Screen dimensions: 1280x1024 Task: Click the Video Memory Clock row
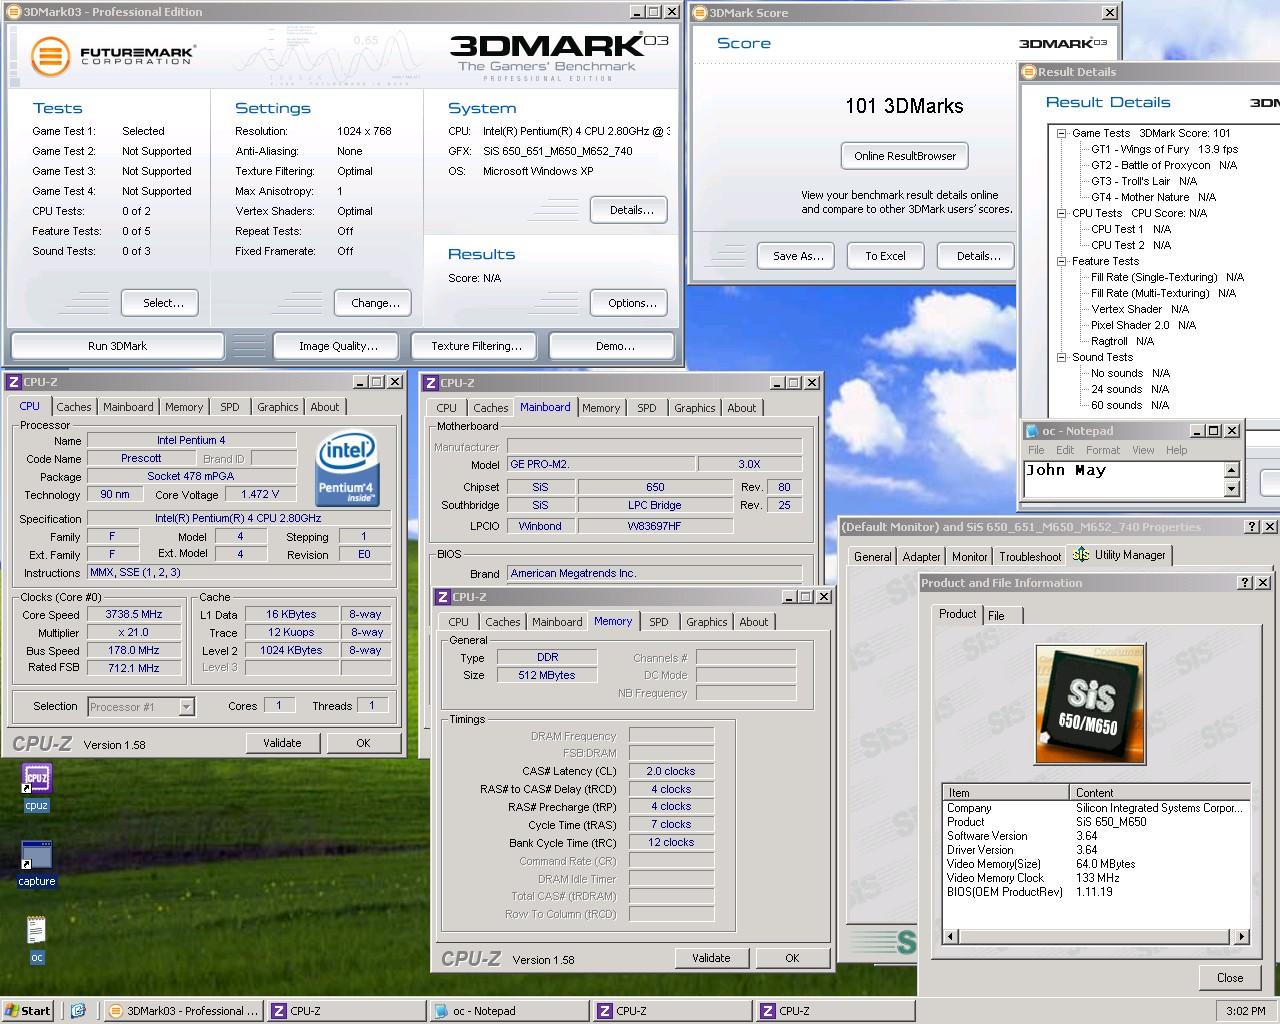pyautogui.click(x=1096, y=878)
